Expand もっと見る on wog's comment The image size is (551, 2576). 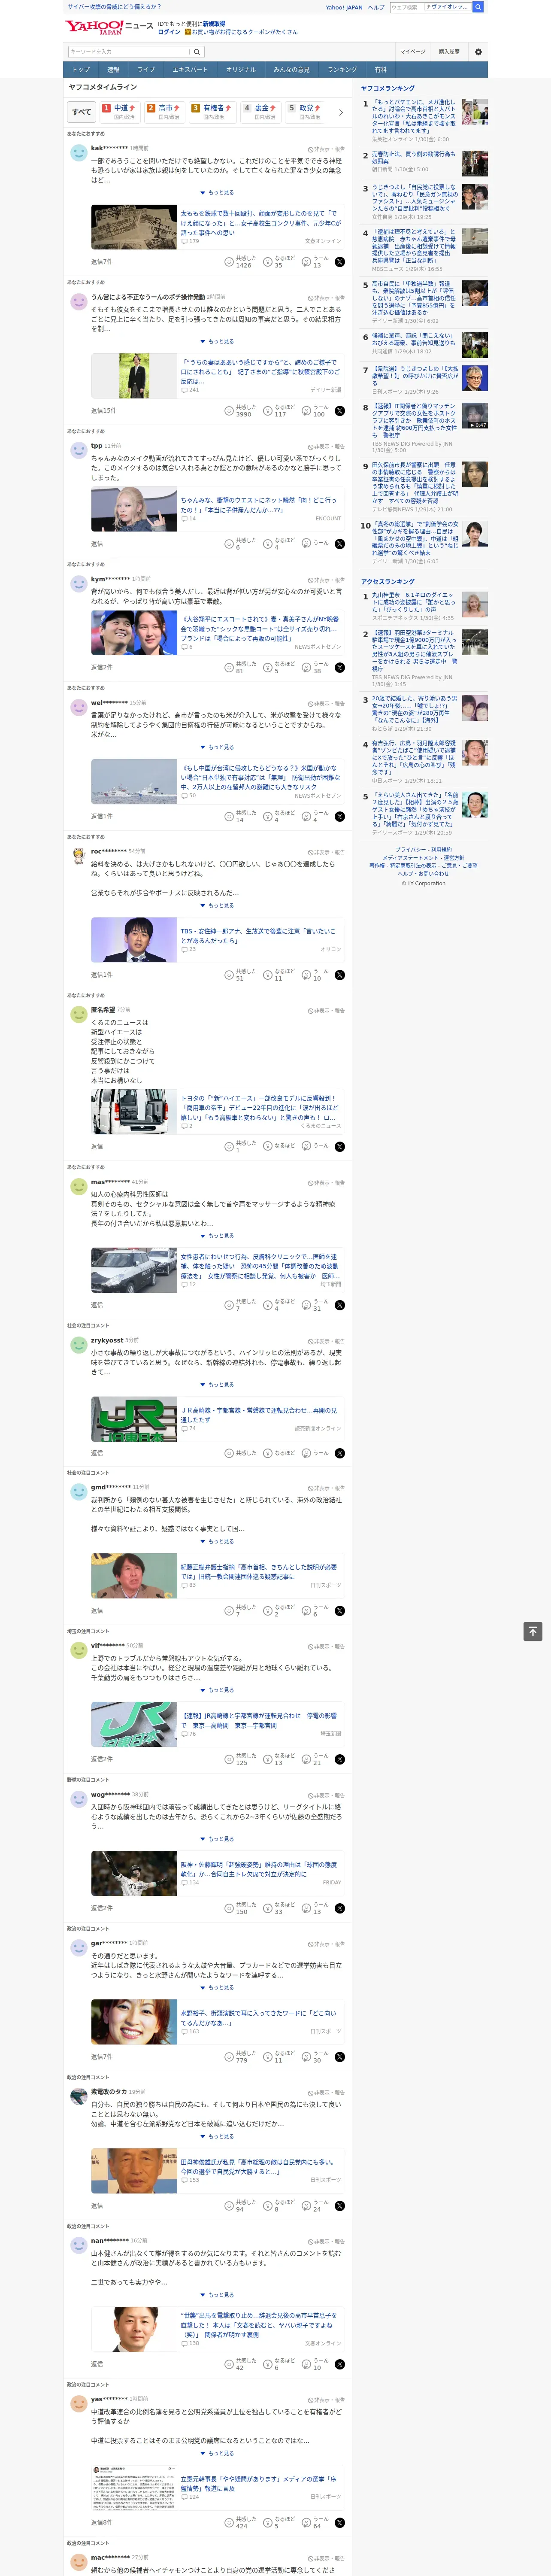217,1838
